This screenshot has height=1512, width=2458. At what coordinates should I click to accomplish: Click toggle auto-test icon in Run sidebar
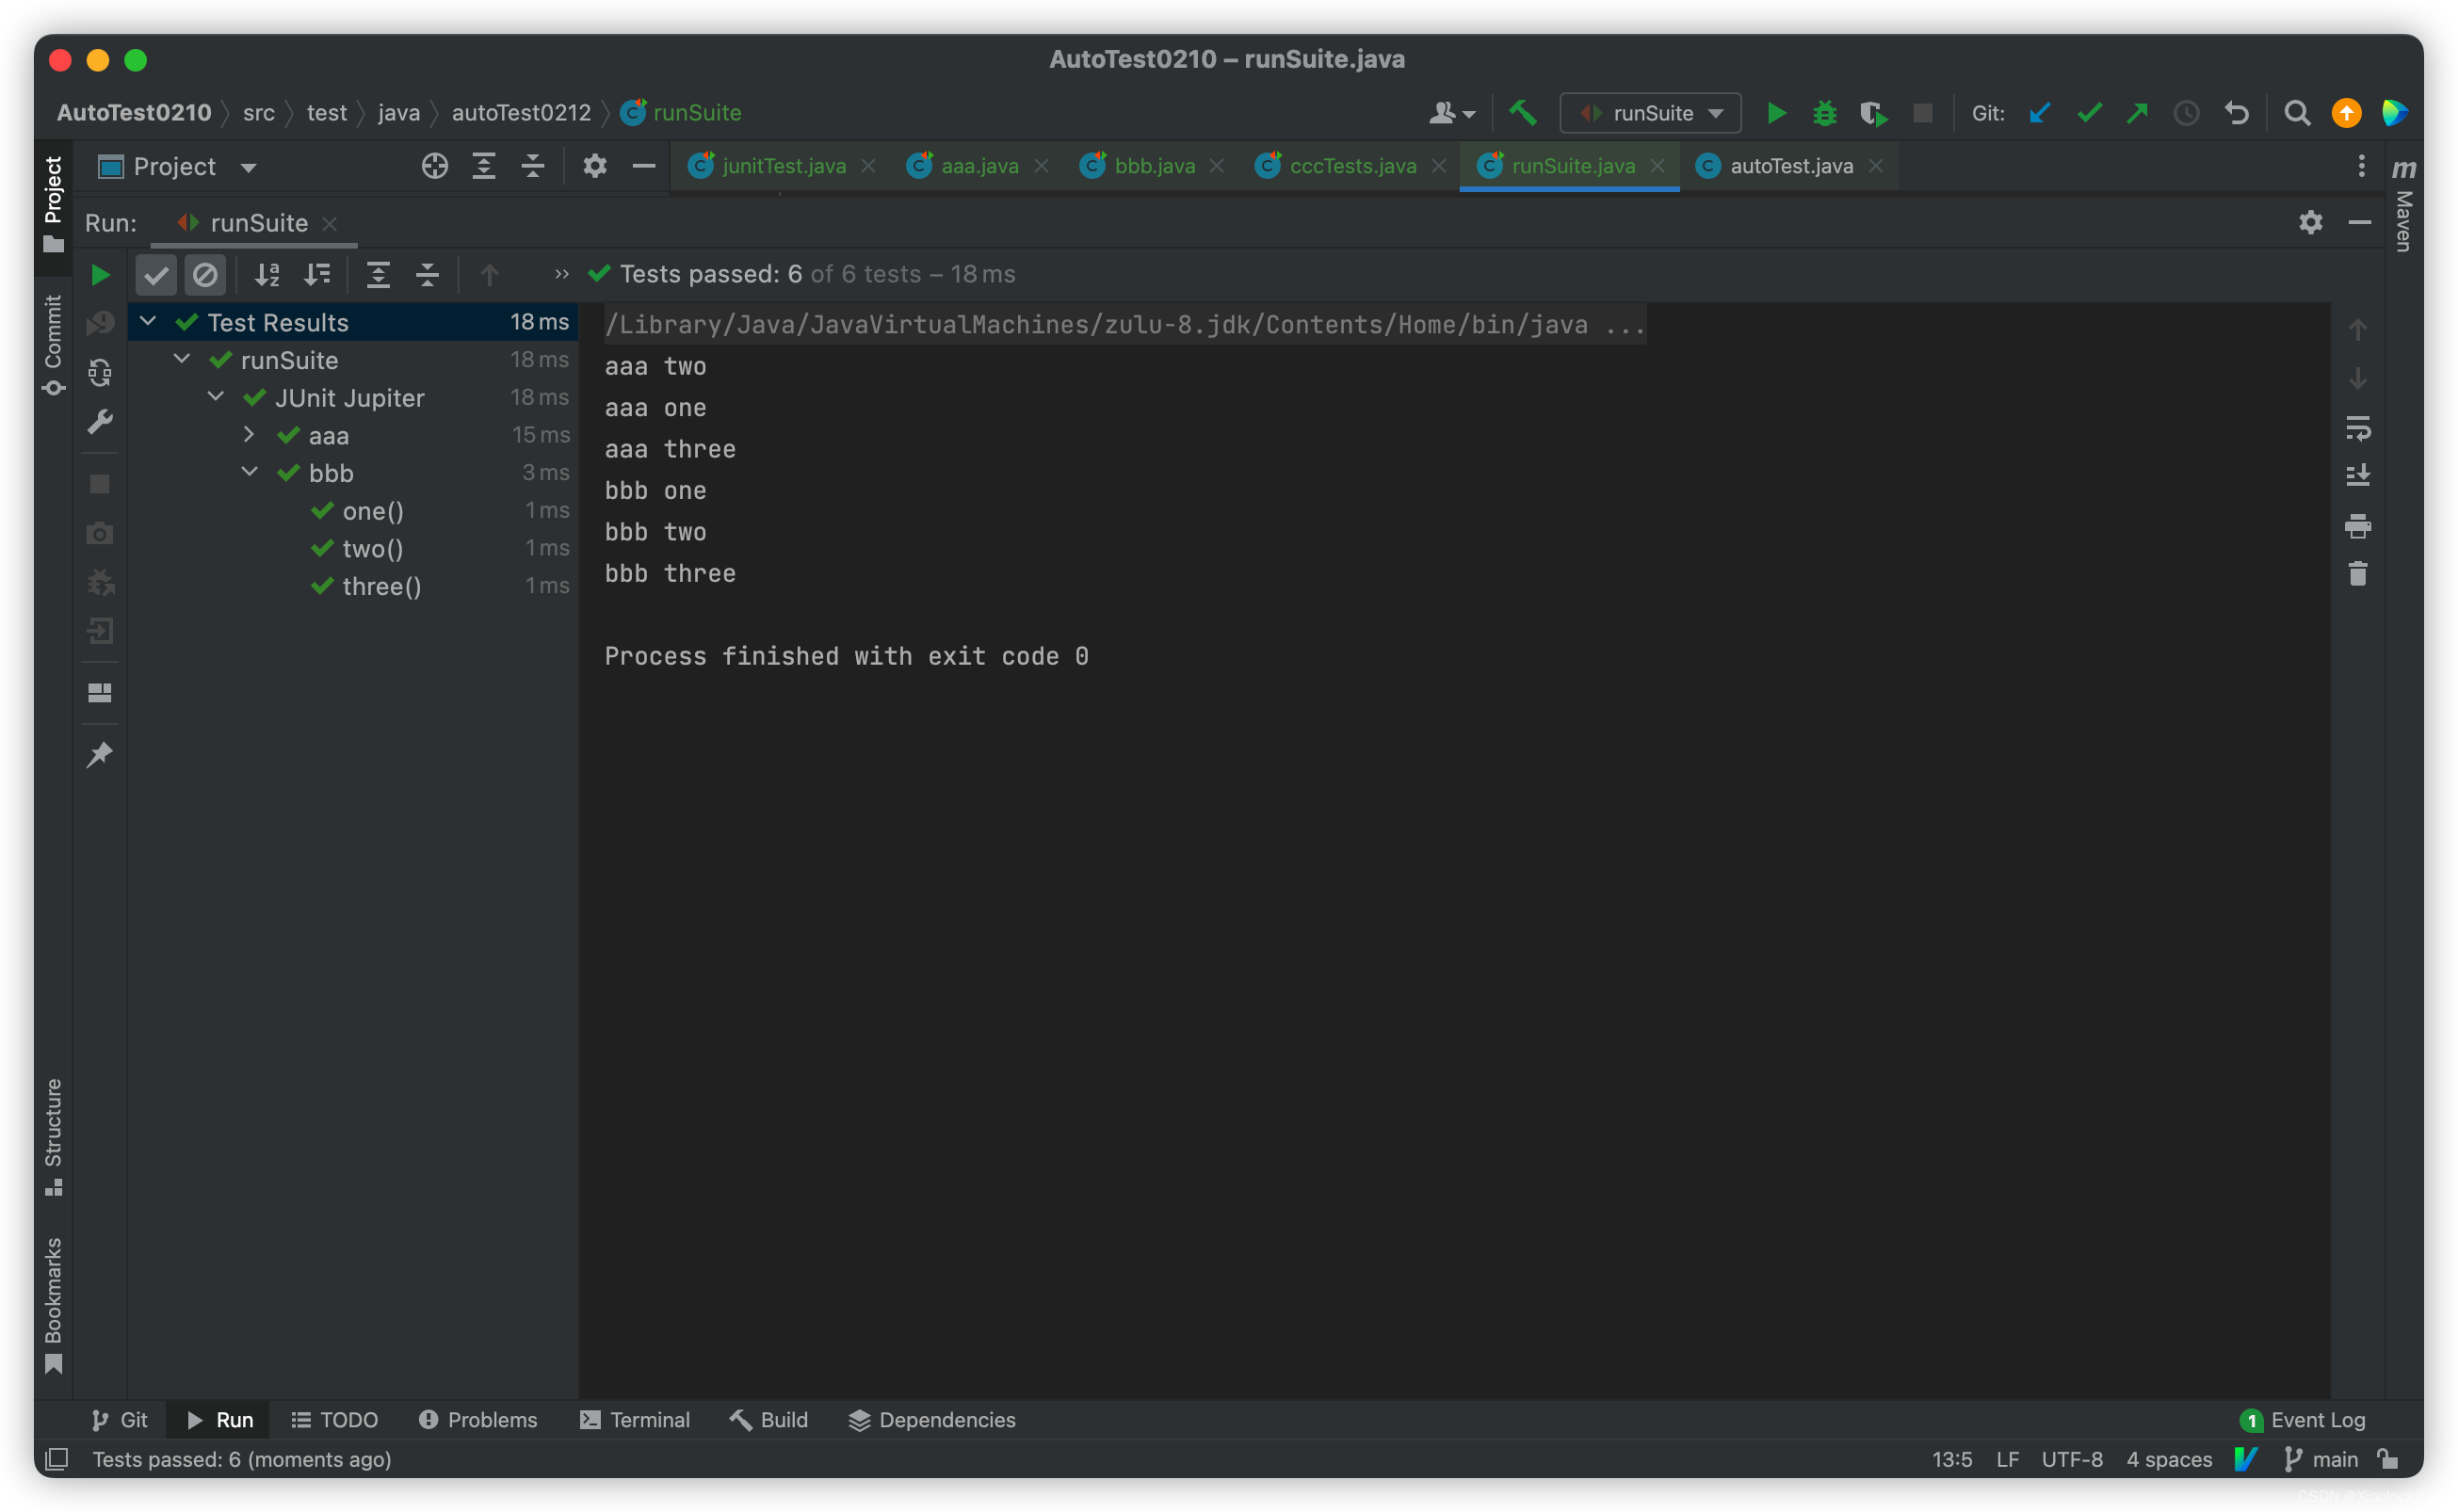100,373
